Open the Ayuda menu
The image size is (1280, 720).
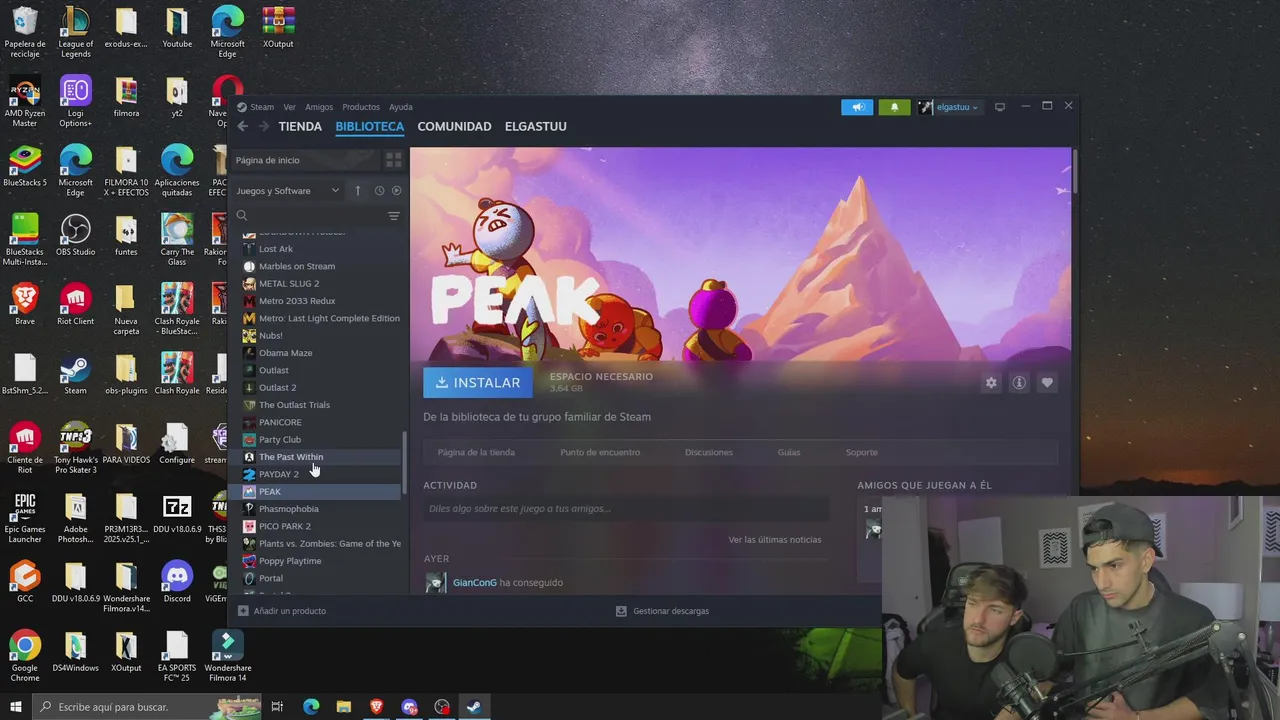[x=400, y=107]
